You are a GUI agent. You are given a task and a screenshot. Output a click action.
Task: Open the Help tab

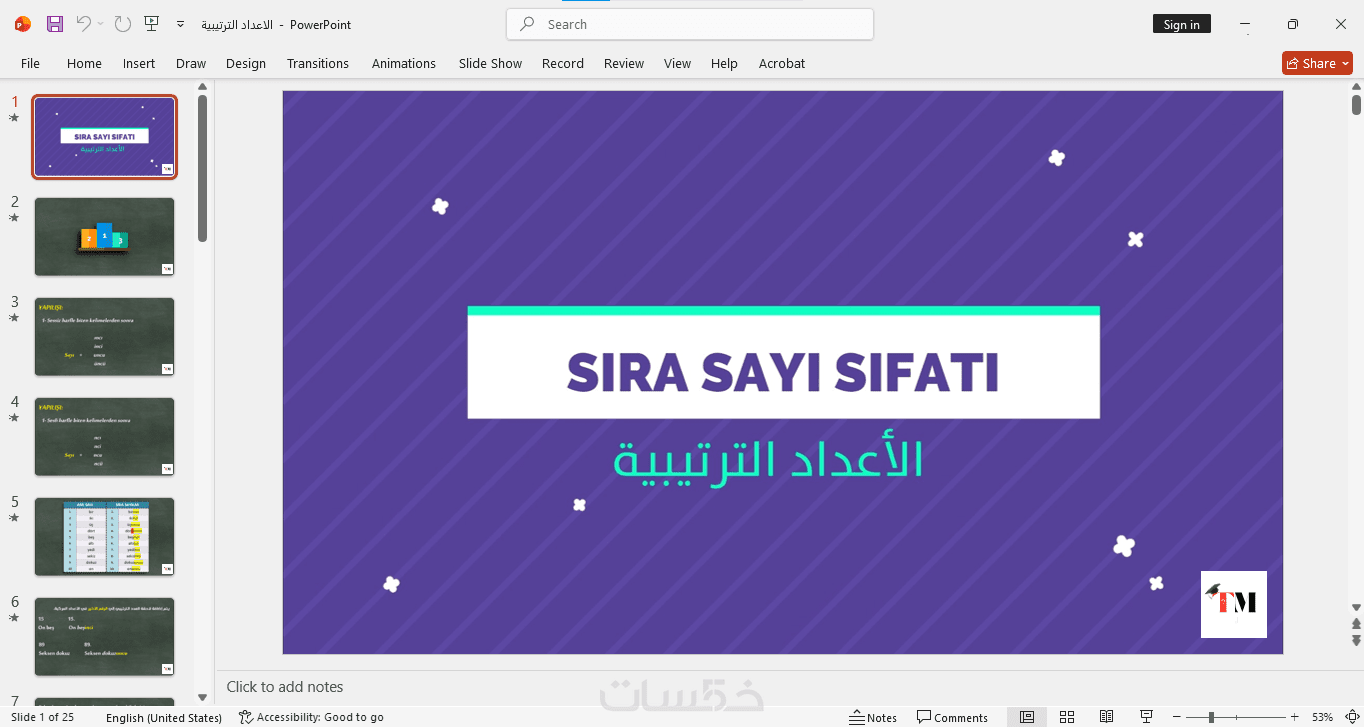pos(724,63)
